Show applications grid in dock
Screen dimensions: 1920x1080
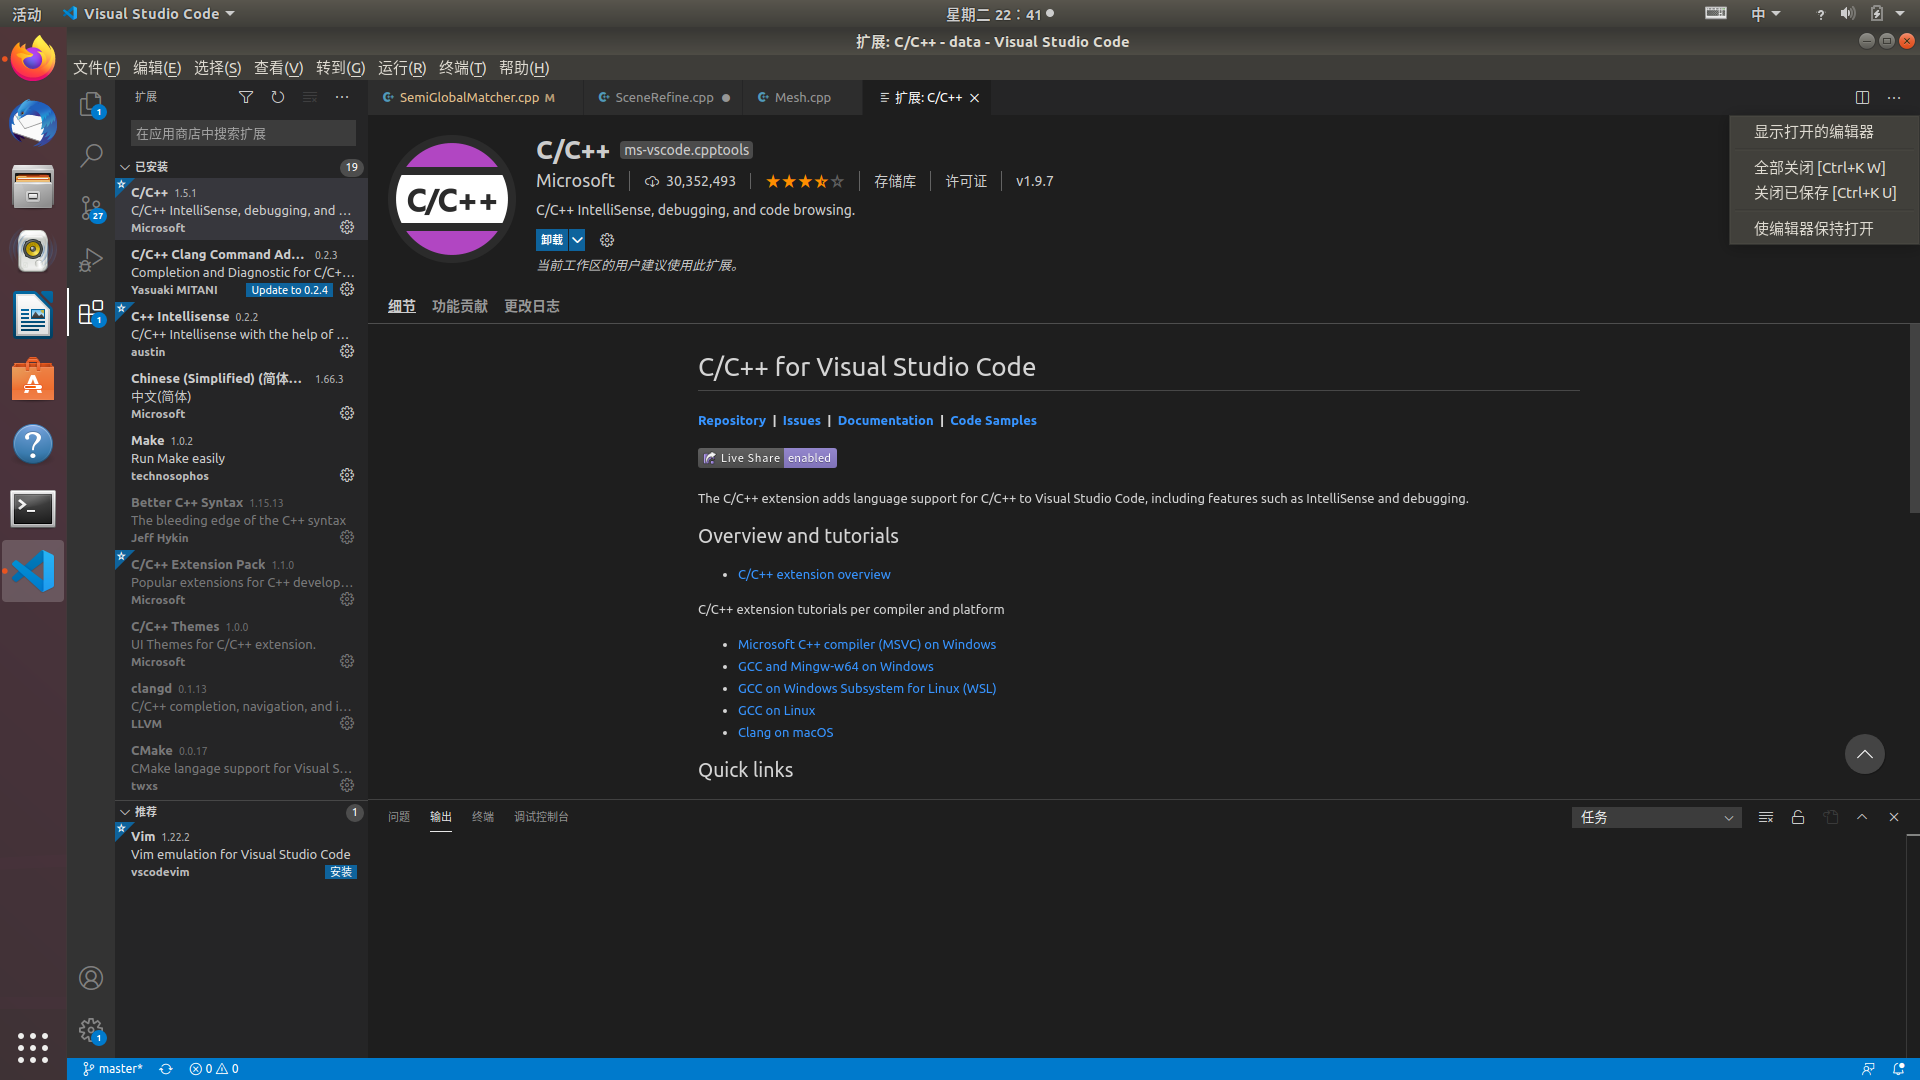(x=33, y=1047)
